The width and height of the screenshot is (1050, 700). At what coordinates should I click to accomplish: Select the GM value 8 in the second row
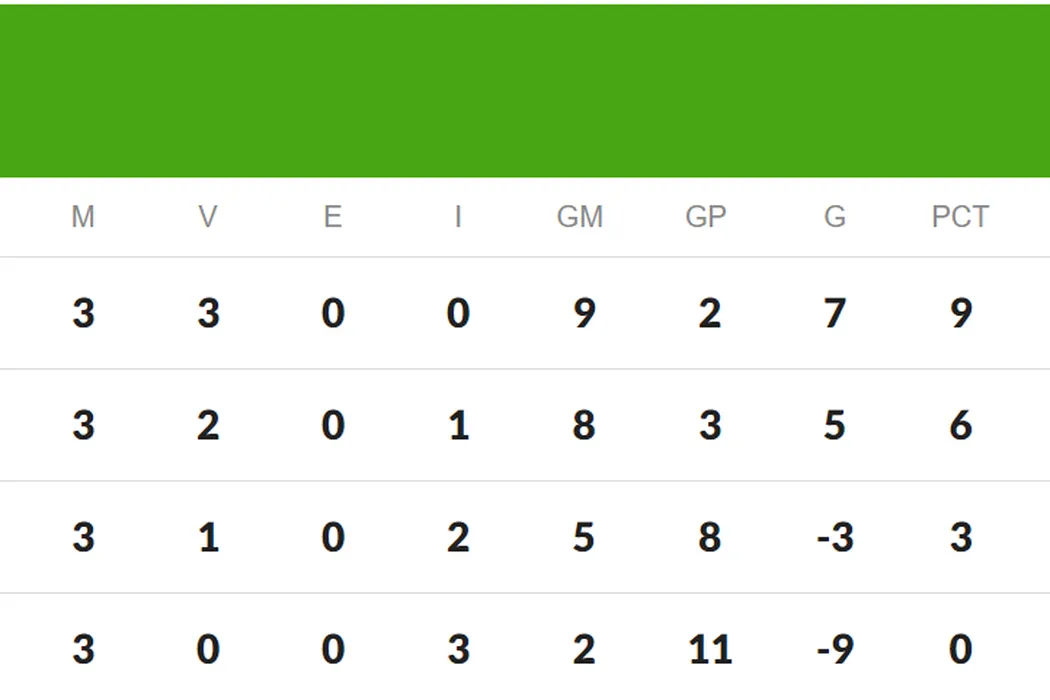[584, 426]
